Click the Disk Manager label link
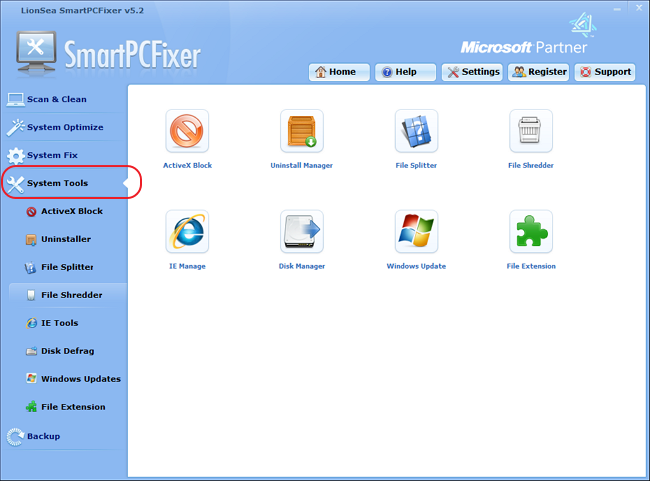650x481 pixels. (302, 266)
